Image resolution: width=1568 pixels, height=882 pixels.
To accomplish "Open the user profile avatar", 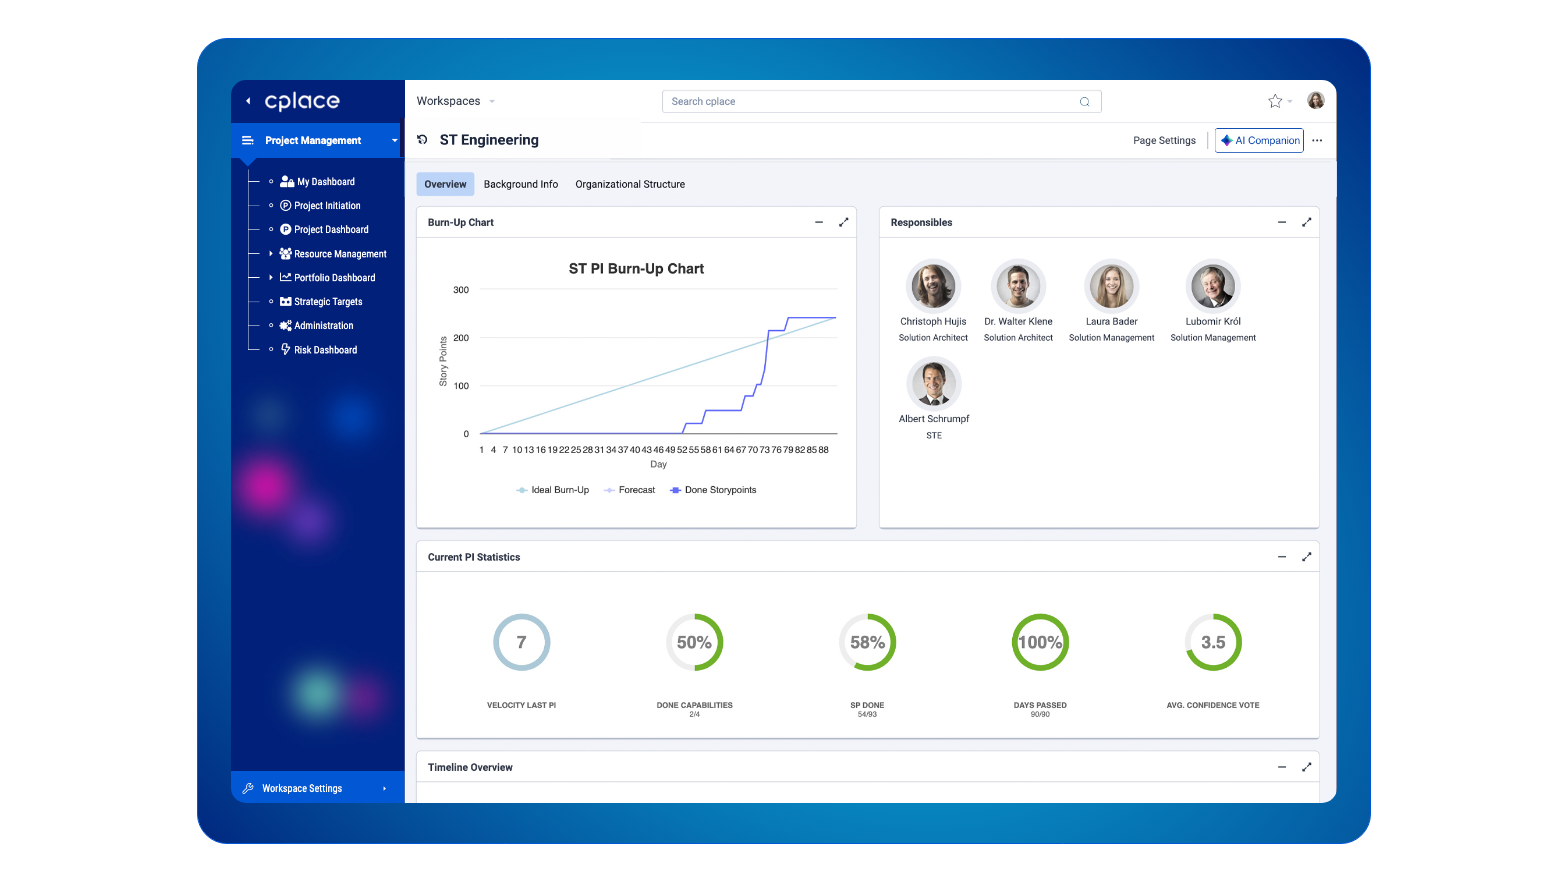I will click(x=1316, y=101).
